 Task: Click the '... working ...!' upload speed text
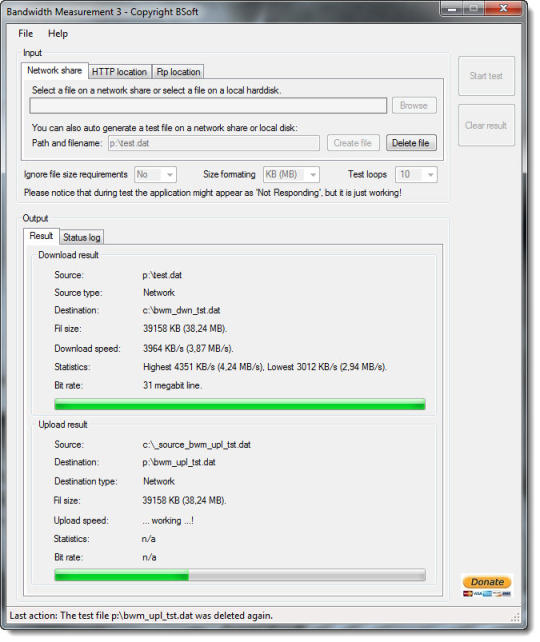[x=168, y=521]
